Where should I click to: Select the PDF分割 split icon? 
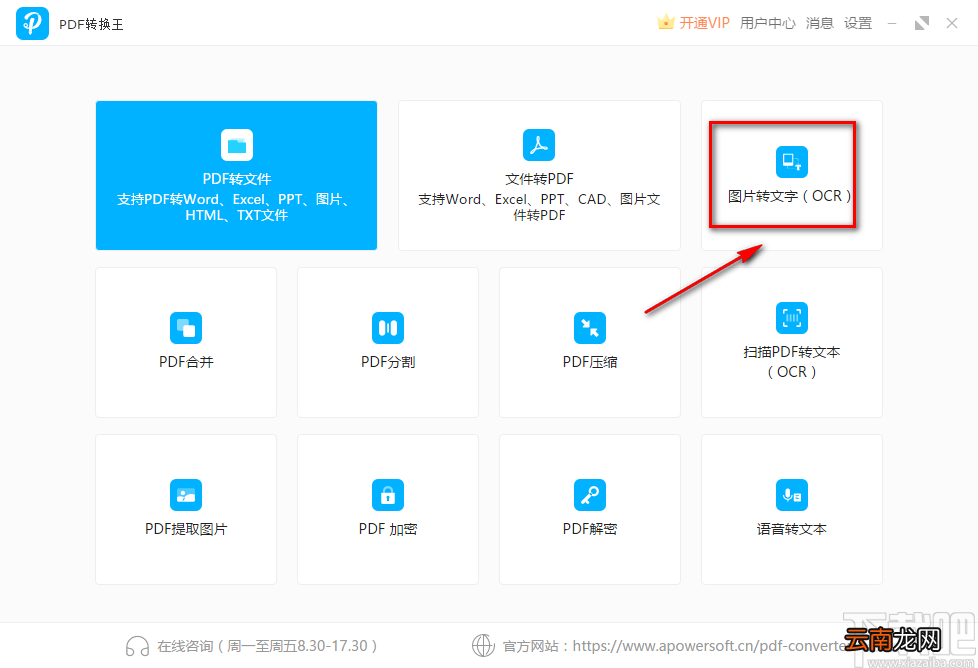[x=388, y=327]
